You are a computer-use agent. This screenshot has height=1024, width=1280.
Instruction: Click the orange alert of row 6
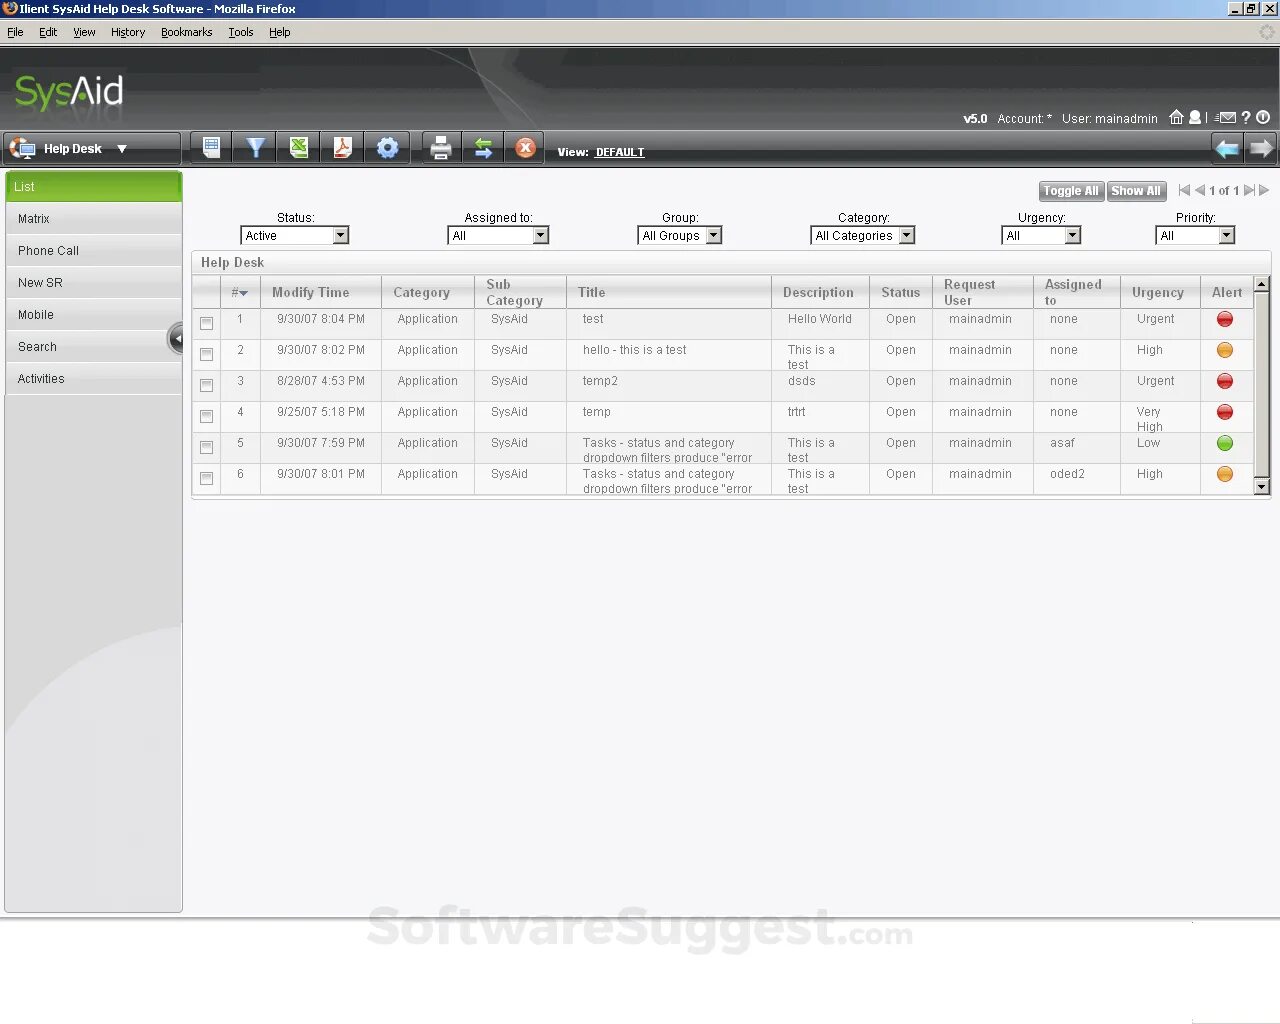1224,475
